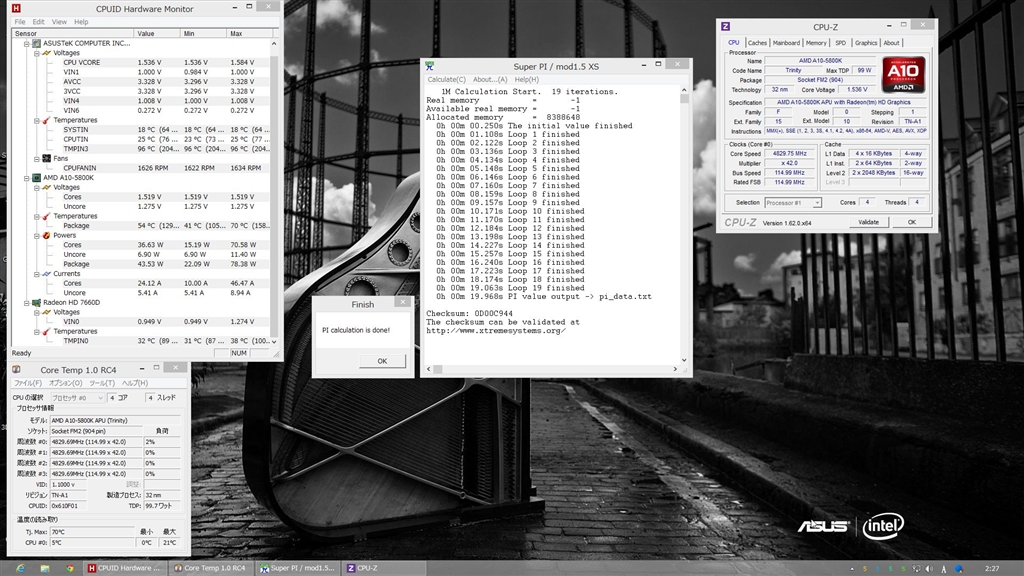The height and width of the screenshot is (576, 1024).
Task: Switch to SPD tab in CPU-Z
Action: 840,42
